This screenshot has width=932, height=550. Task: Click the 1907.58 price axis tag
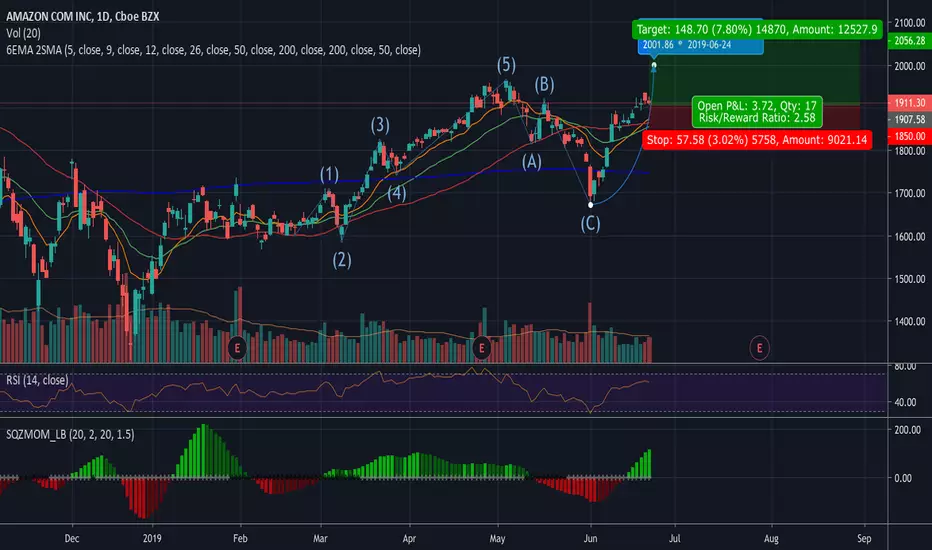[x=909, y=120]
